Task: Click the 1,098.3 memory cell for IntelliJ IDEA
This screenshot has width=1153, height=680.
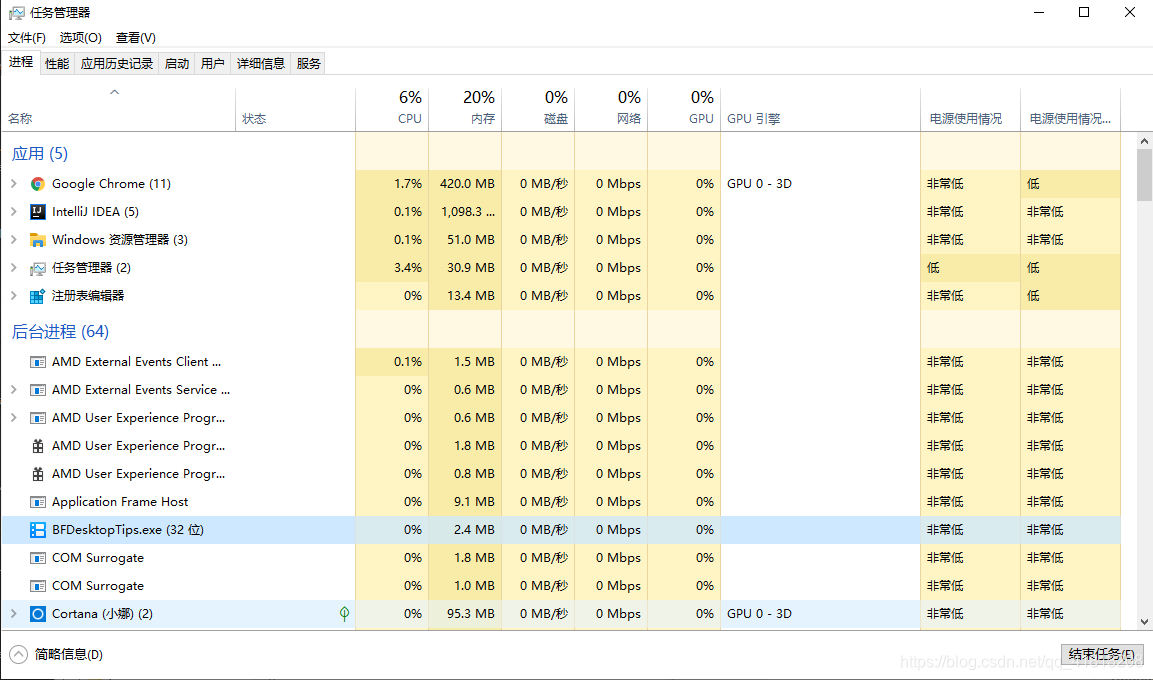Action: [465, 212]
